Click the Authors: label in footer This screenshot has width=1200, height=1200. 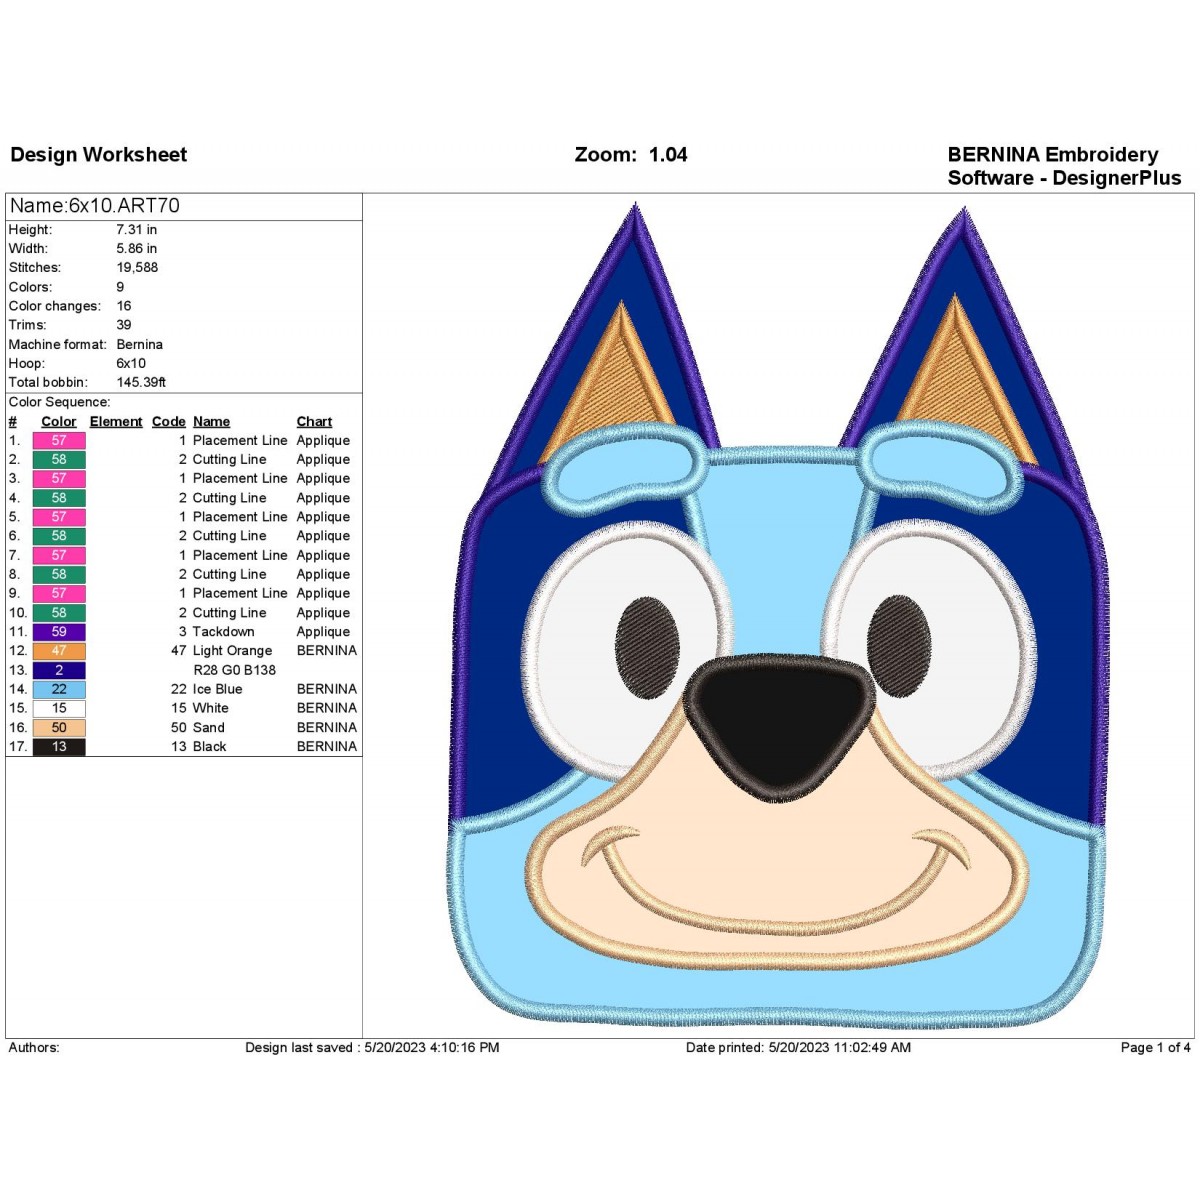tap(34, 1048)
